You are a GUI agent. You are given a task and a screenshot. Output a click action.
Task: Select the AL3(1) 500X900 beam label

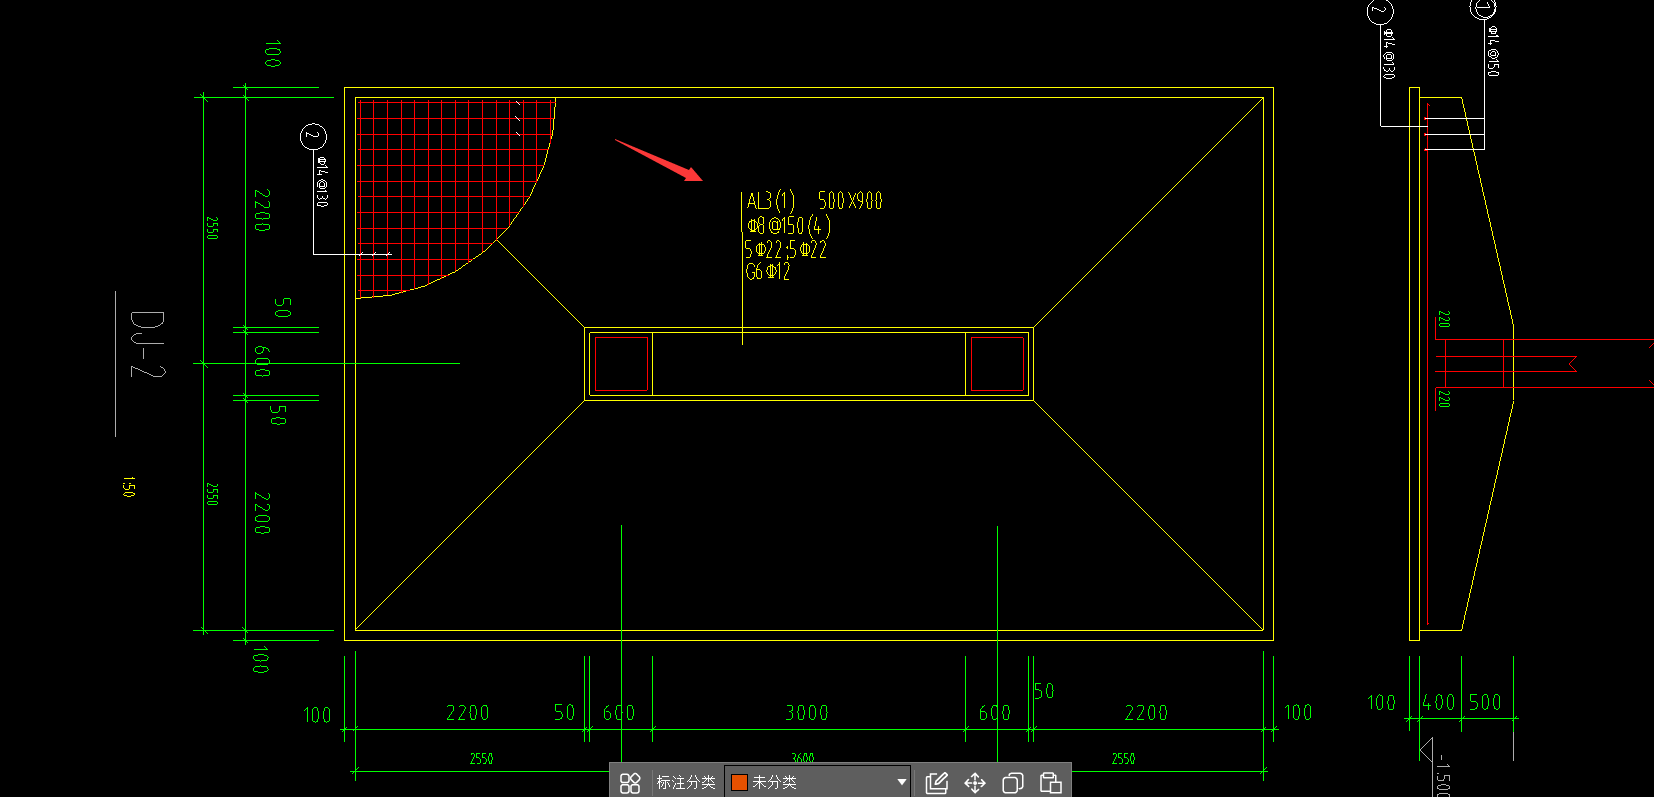[814, 201]
